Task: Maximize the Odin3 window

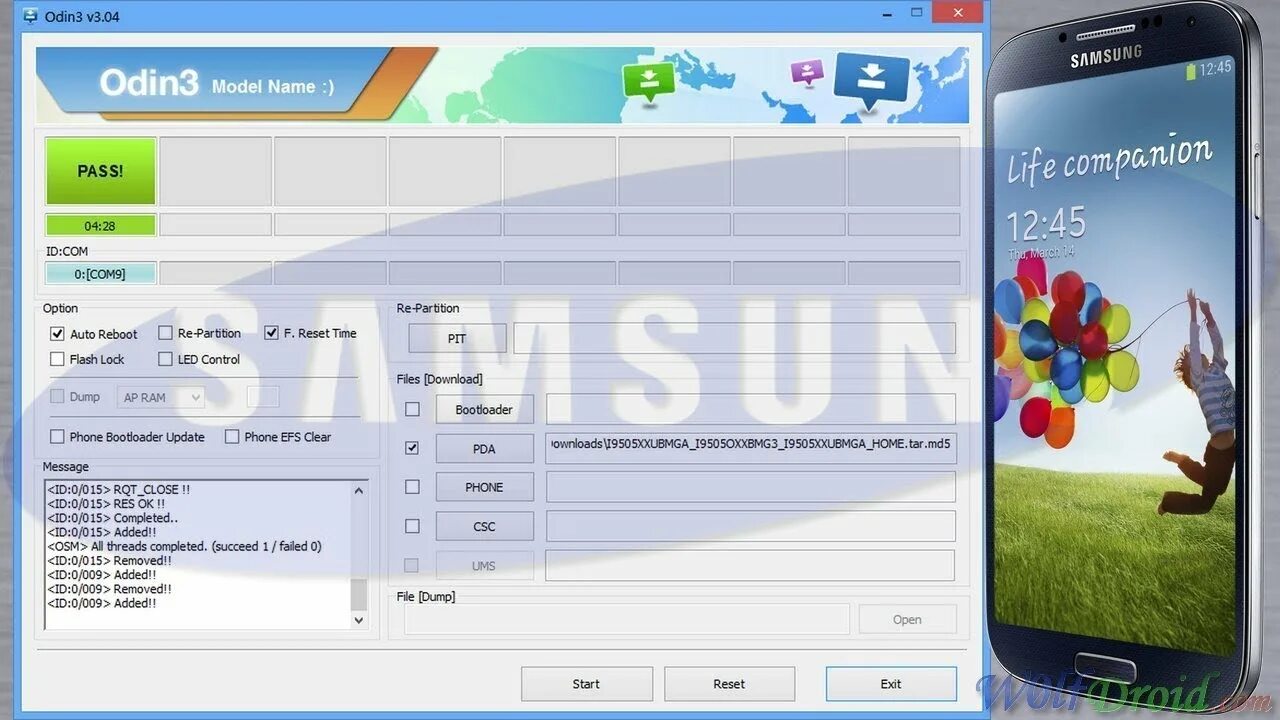Action: click(x=917, y=13)
